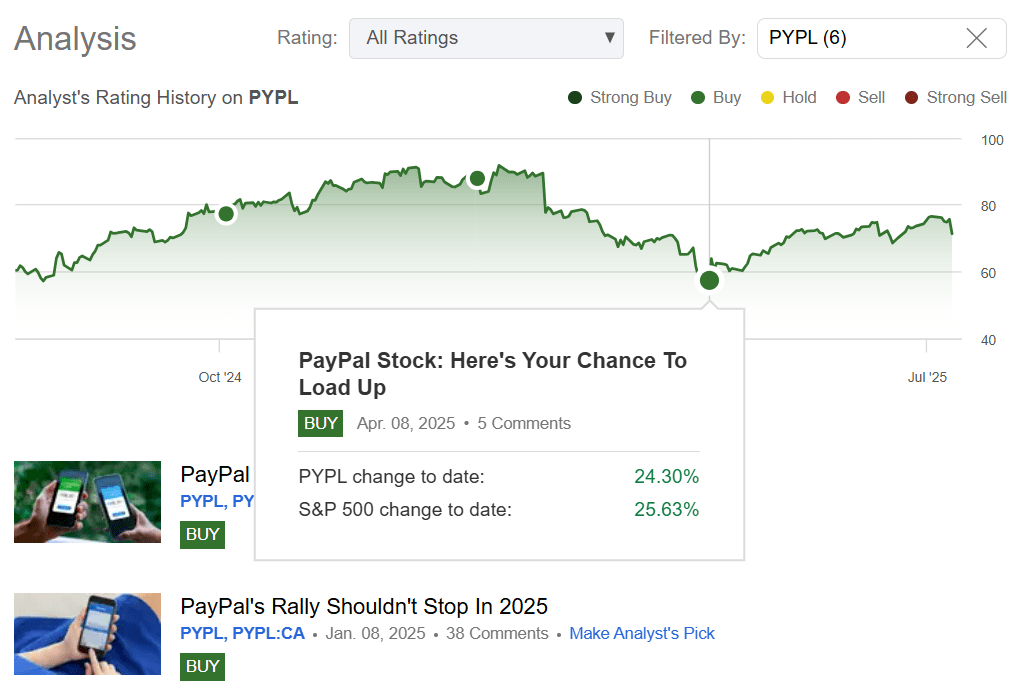1015x695 pixels.
Task: Click the Strong Buy legend dot
Action: [575, 97]
